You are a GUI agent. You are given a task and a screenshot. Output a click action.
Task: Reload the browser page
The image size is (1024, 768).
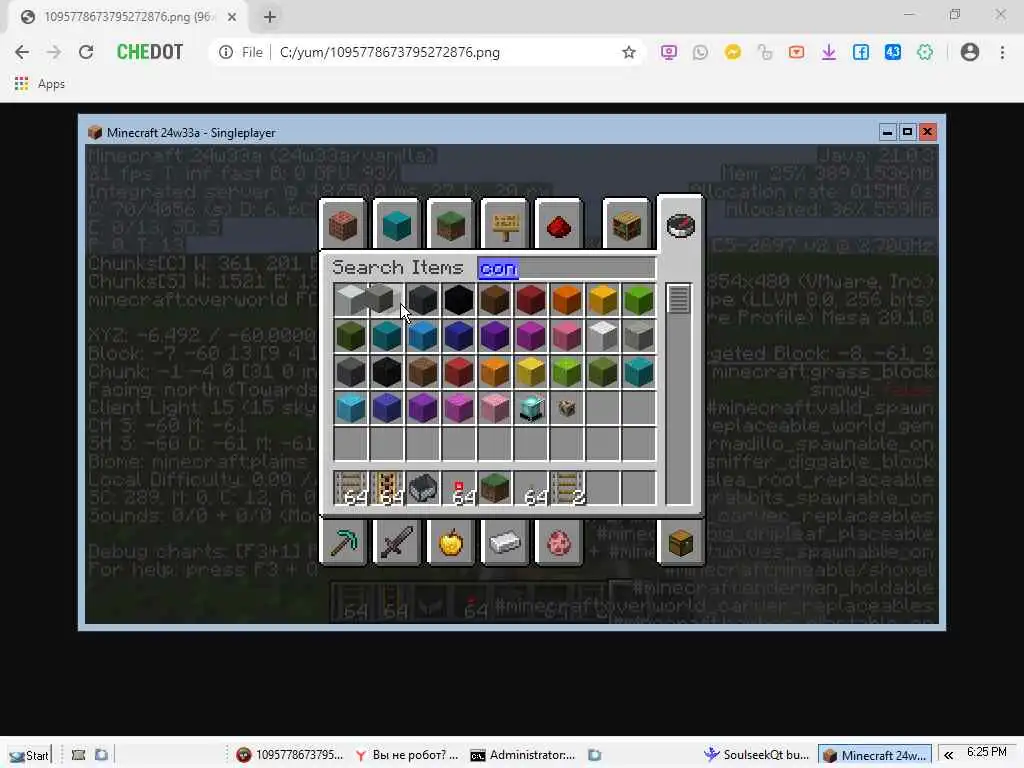(86, 52)
